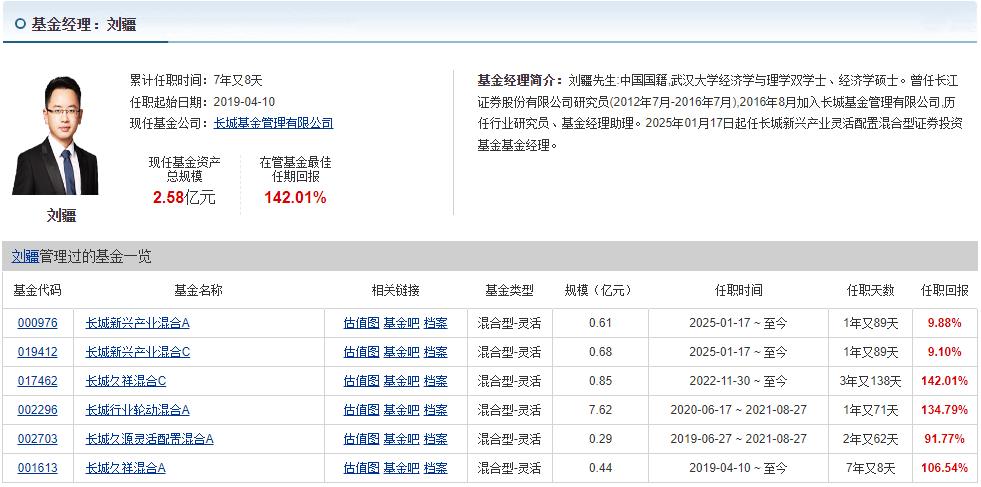Click start date 2019-04-10 in profile
The height and width of the screenshot is (487, 981).
[x=245, y=102]
